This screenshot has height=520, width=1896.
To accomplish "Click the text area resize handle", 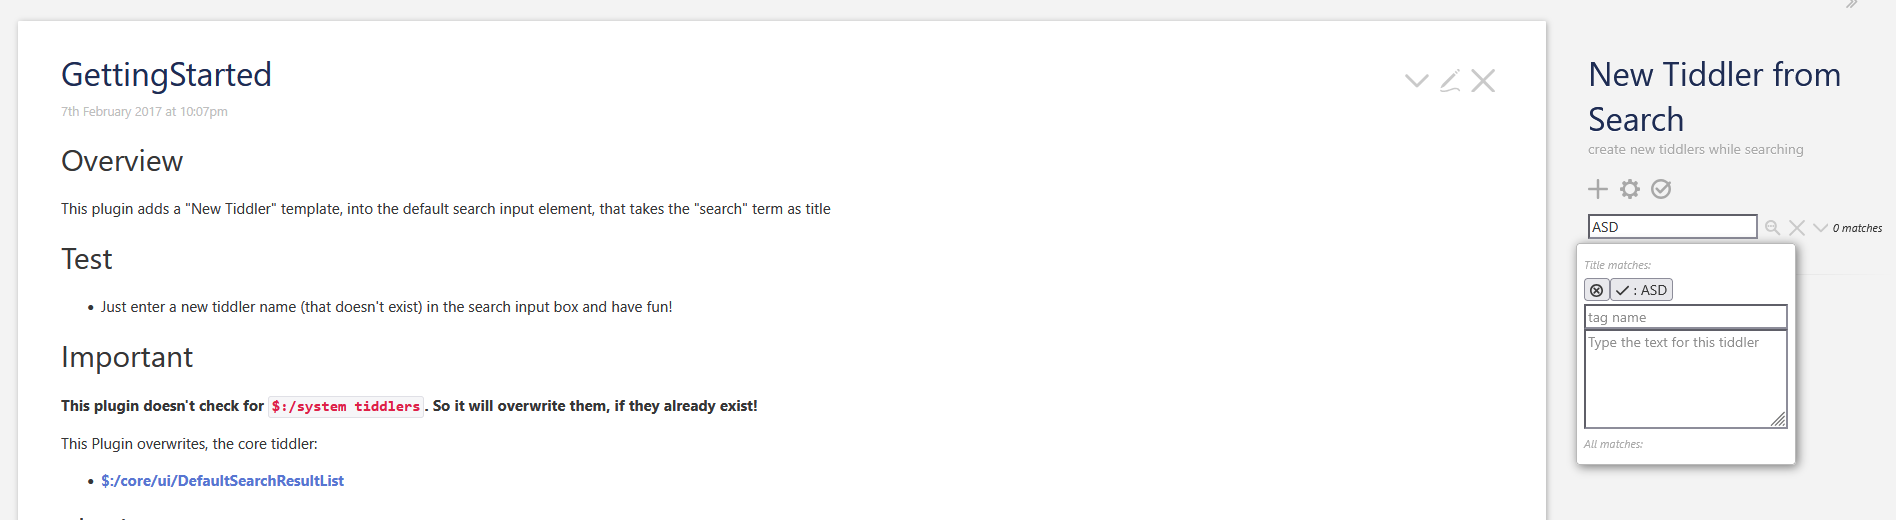I will coord(1778,420).
